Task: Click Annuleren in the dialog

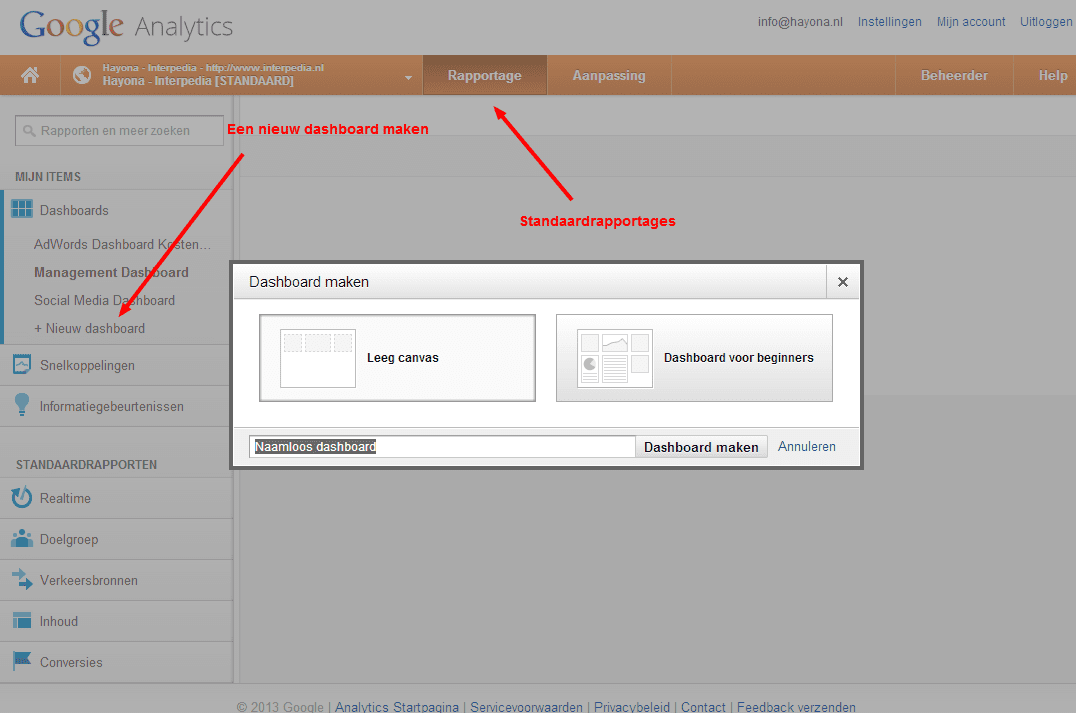Action: click(x=806, y=447)
